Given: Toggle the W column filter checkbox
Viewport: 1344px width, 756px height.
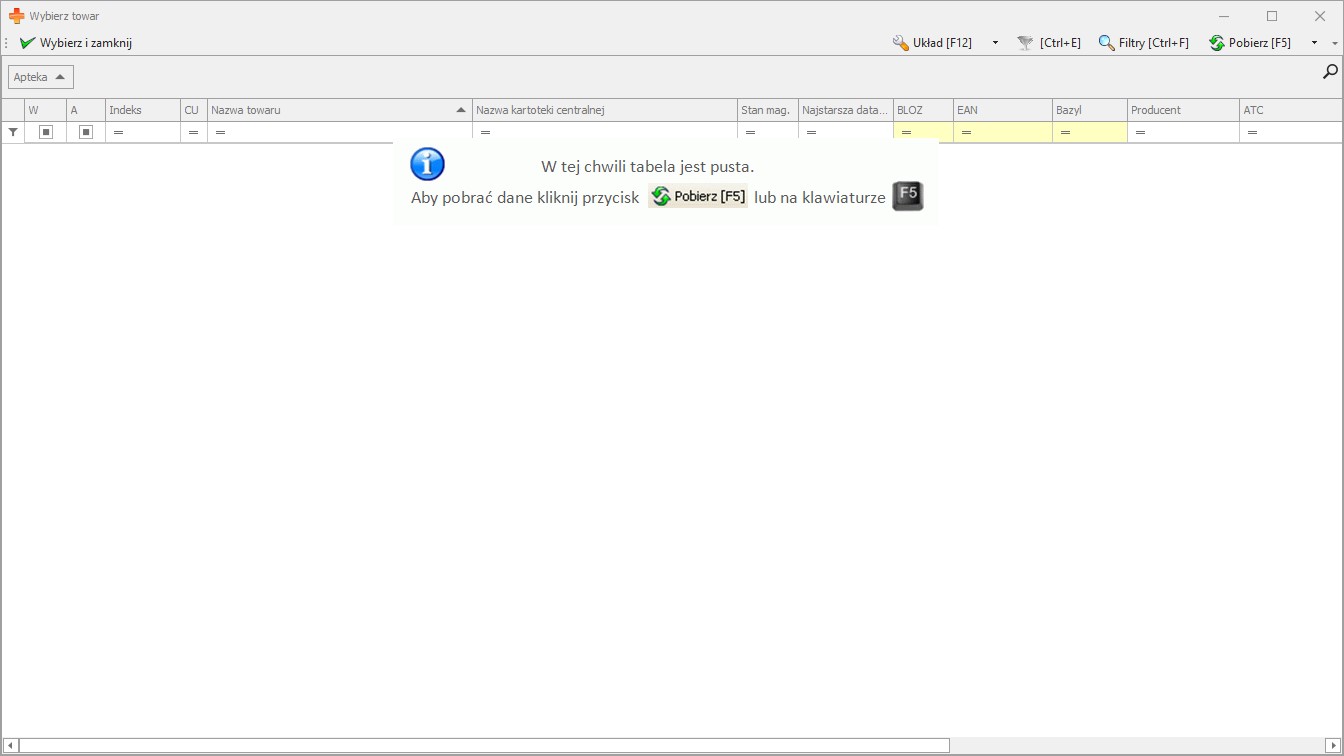Looking at the screenshot, I should (x=46, y=132).
